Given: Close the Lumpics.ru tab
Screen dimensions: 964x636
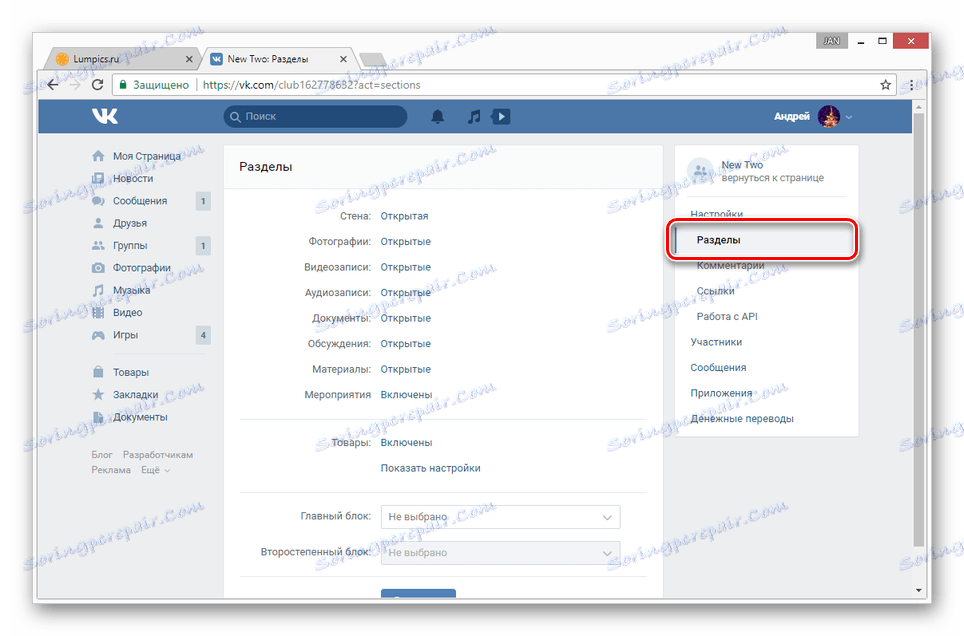Looking at the screenshot, I should (x=189, y=59).
